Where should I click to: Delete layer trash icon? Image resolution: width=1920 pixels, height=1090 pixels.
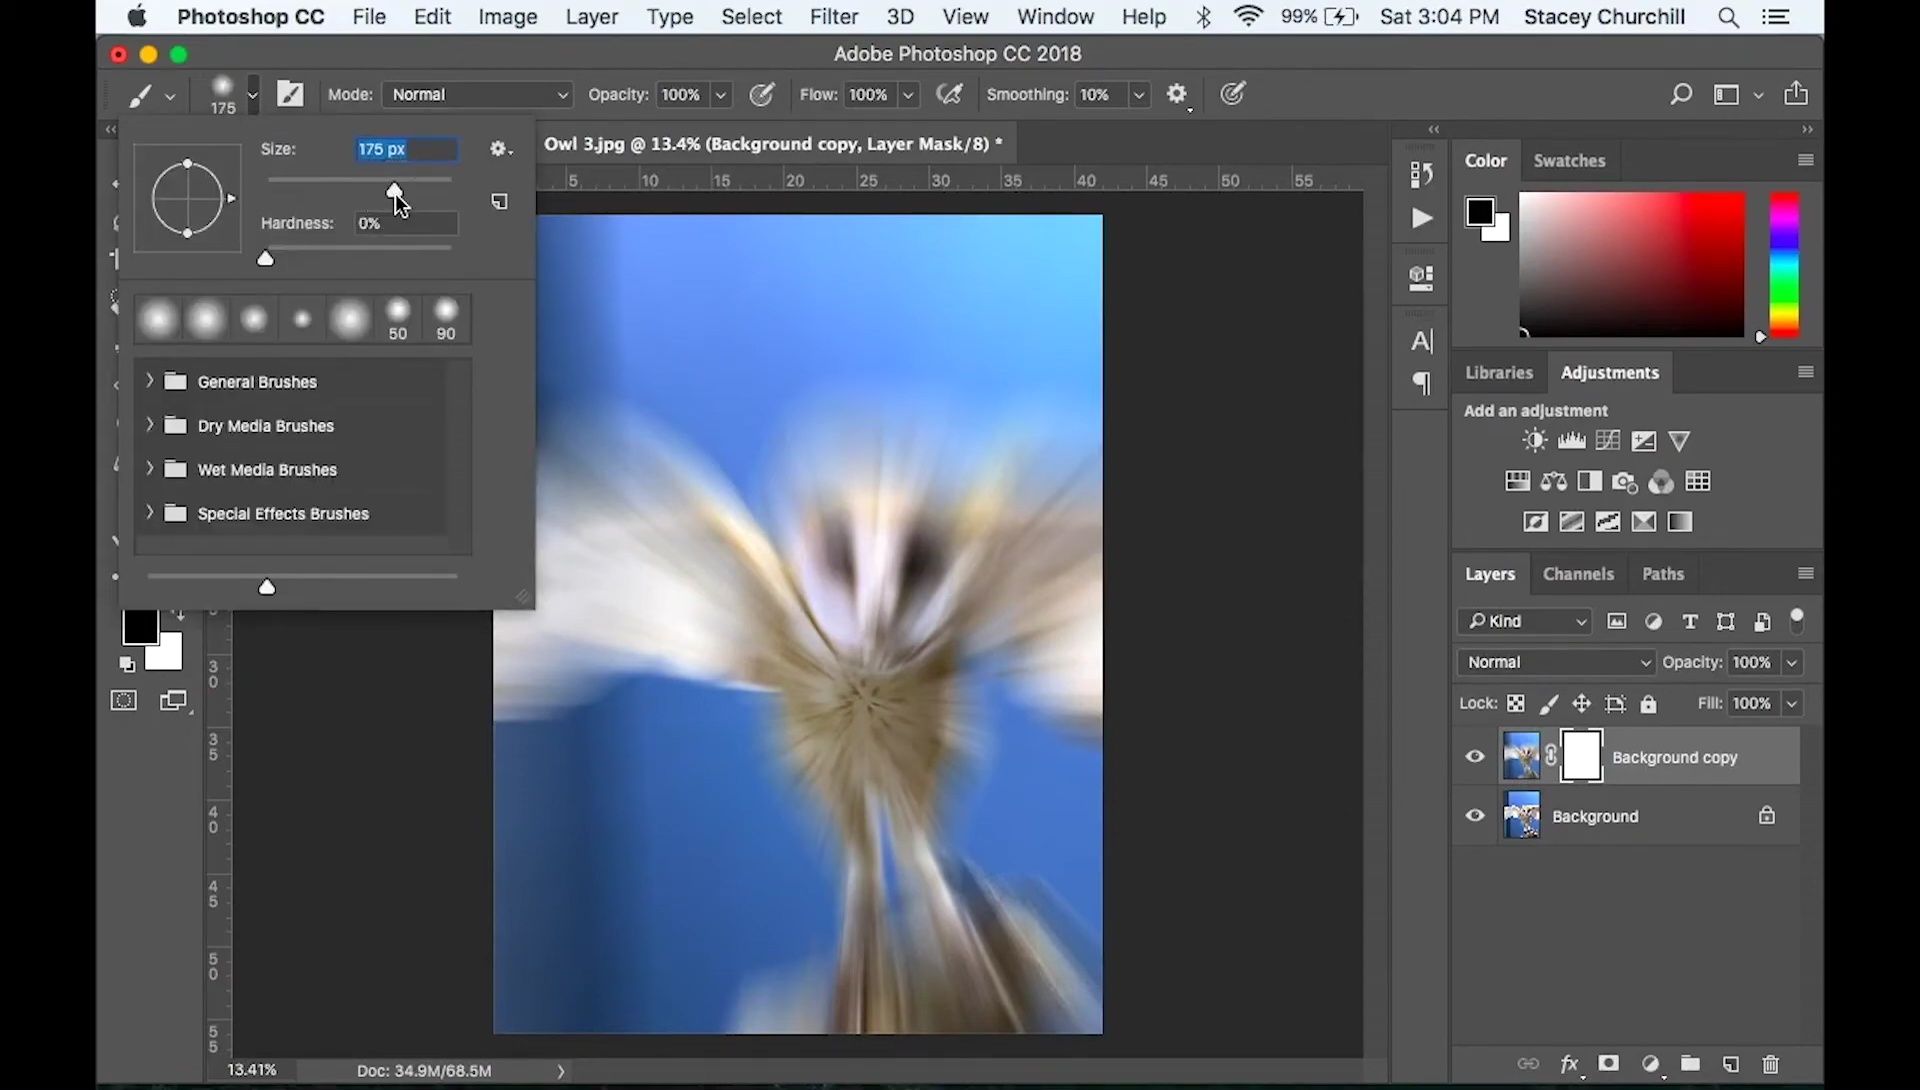pos(1771,1064)
